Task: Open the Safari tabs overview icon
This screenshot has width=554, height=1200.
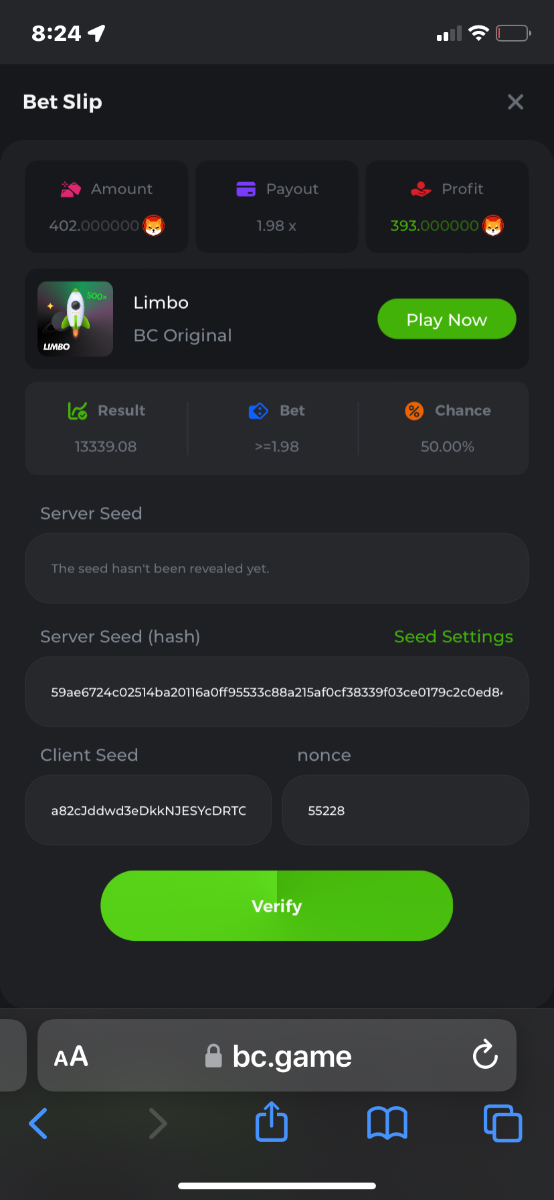Action: (x=503, y=1124)
